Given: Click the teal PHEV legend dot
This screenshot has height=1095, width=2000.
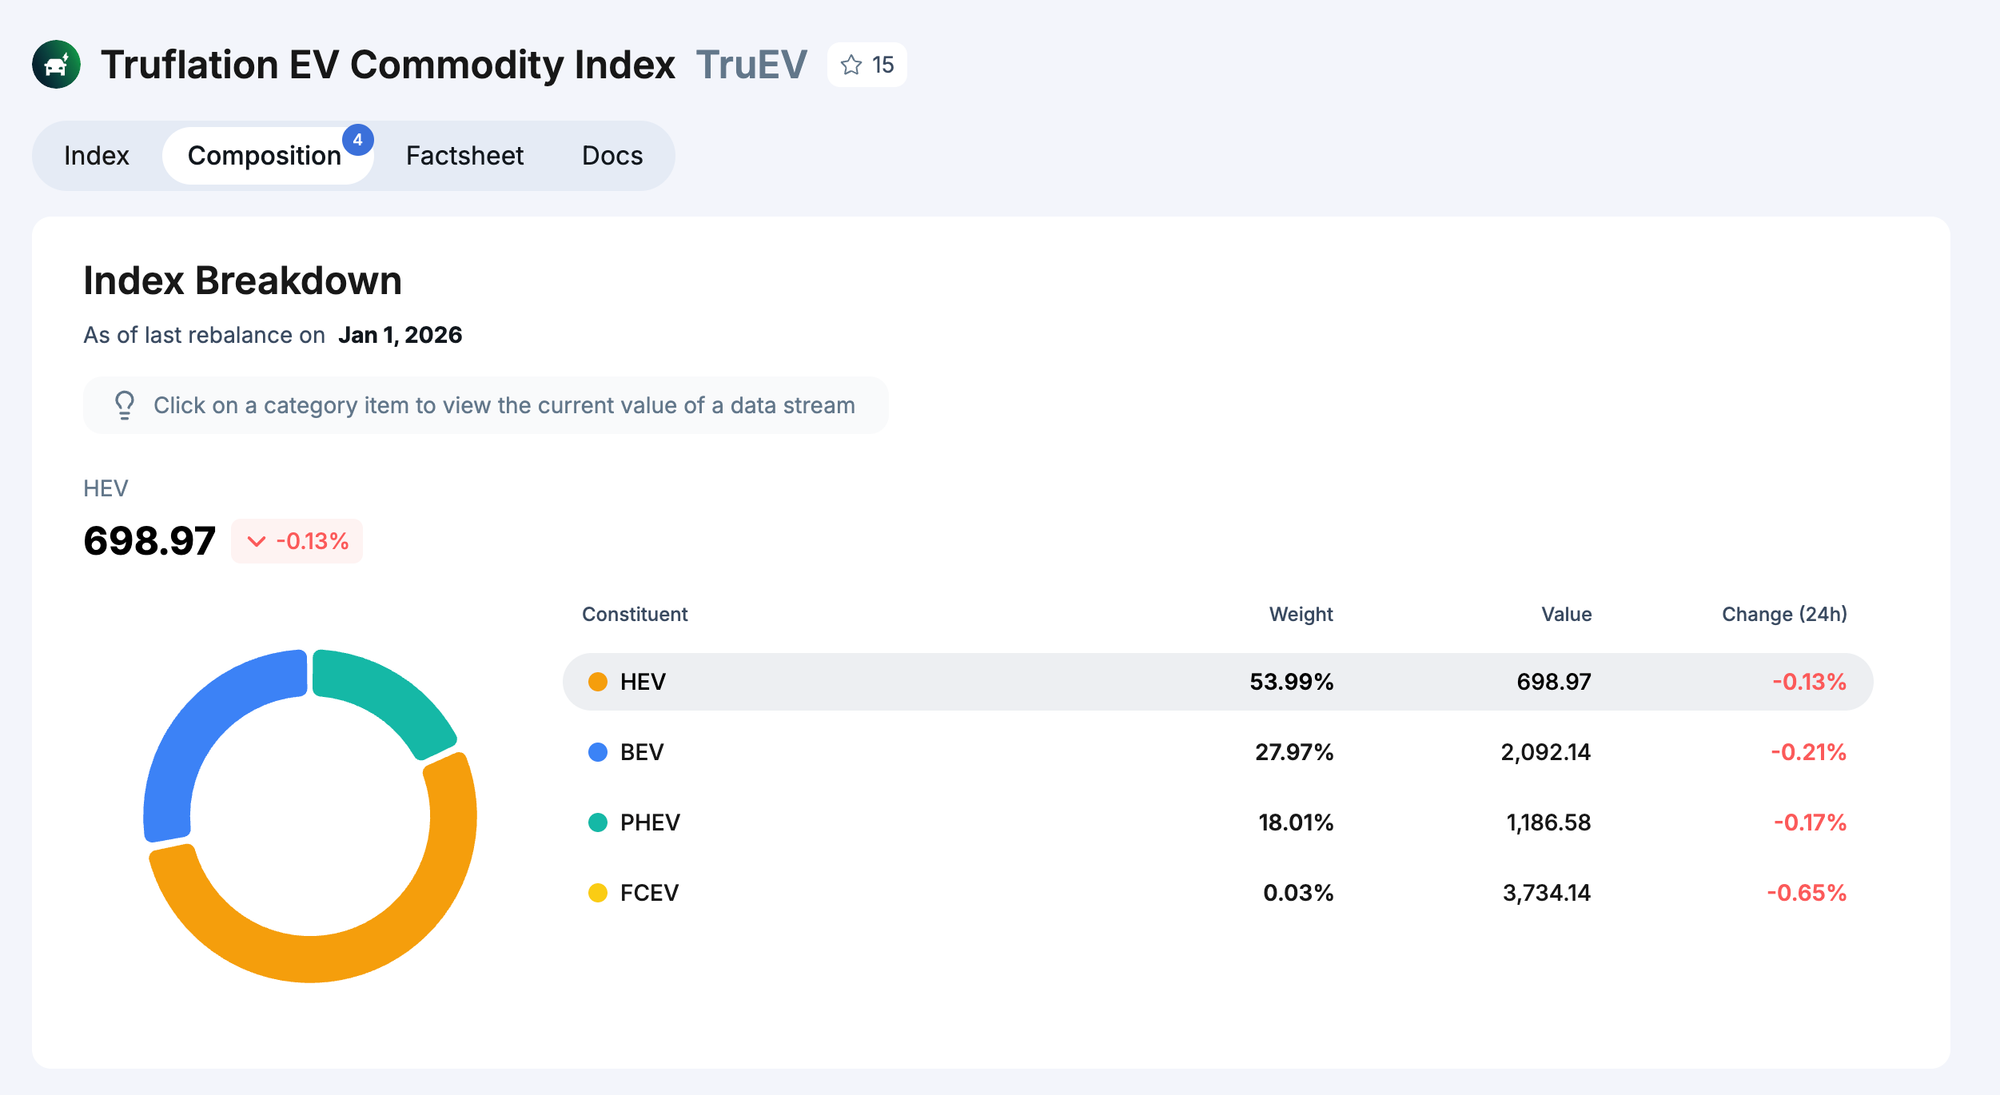Looking at the screenshot, I should pyautogui.click(x=598, y=822).
